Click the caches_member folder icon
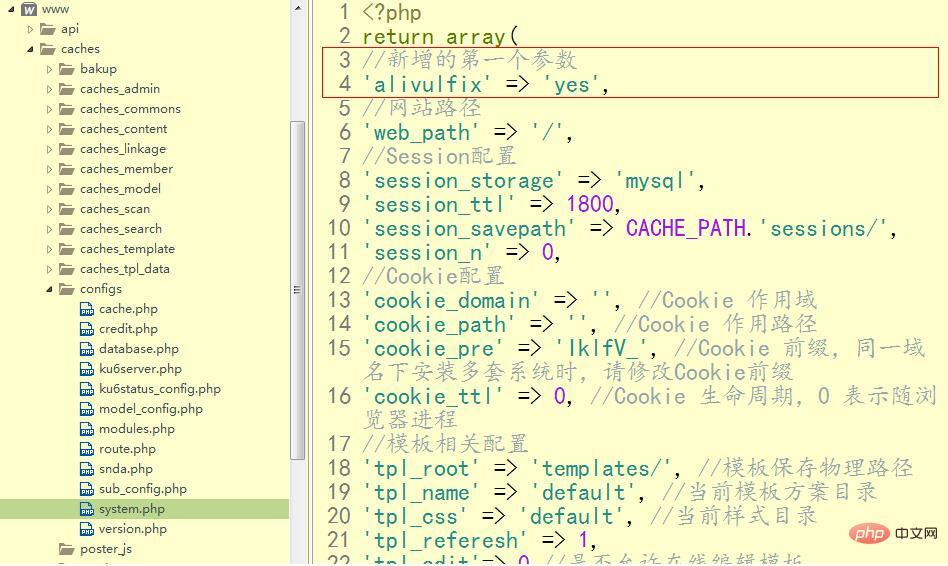Screen dimensions: 948x566 pyautogui.click(x=67, y=169)
